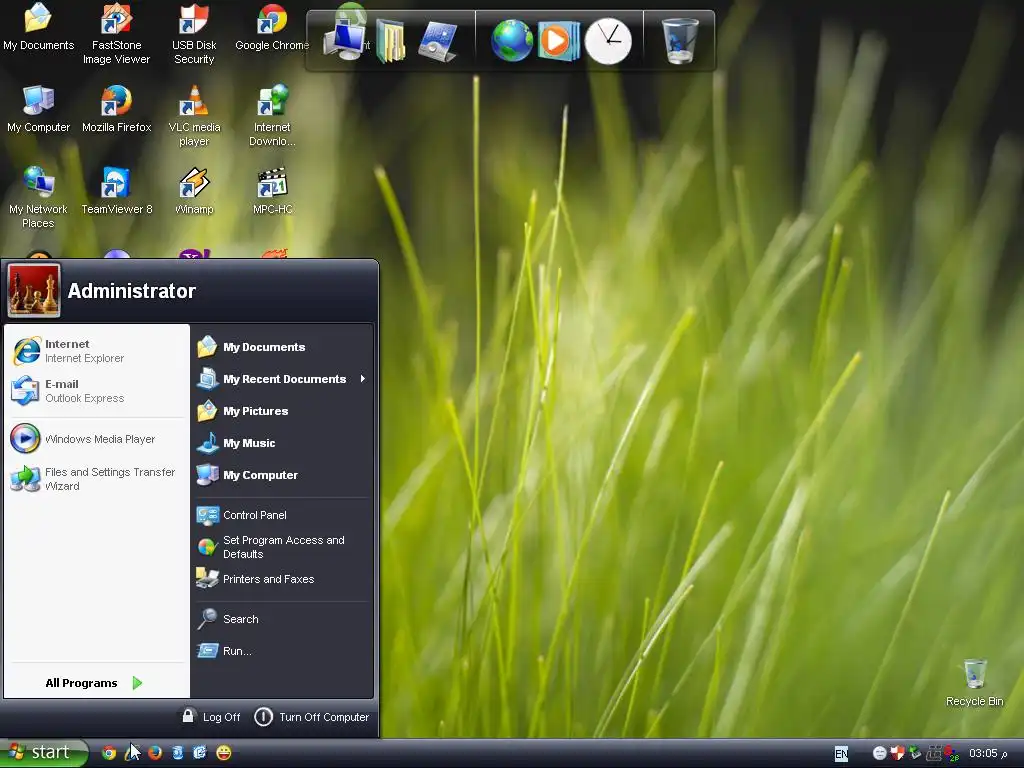1024x768 pixels.
Task: Open USB Disk Security shortcut
Action: pyautogui.click(x=194, y=34)
